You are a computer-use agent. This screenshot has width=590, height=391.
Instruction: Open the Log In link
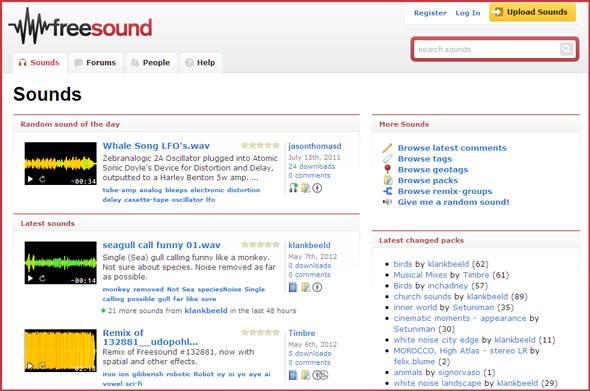468,13
